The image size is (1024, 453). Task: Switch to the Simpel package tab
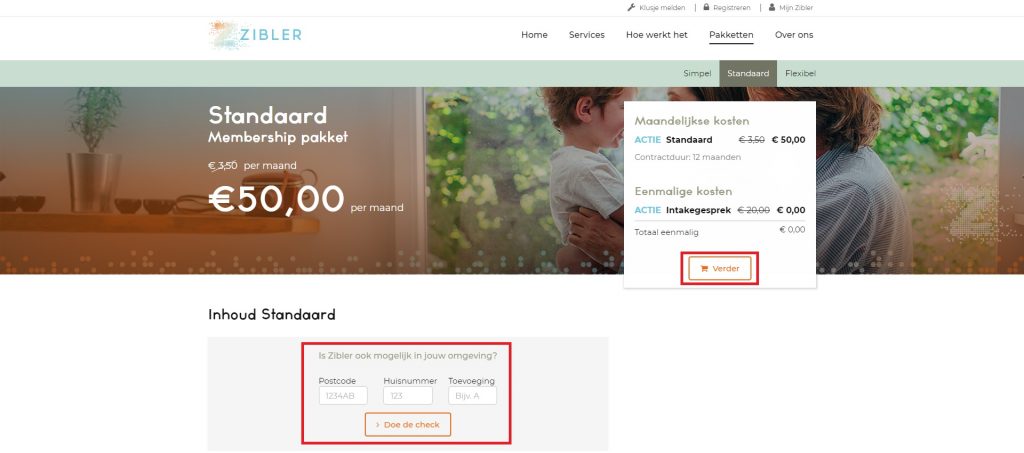click(x=697, y=73)
